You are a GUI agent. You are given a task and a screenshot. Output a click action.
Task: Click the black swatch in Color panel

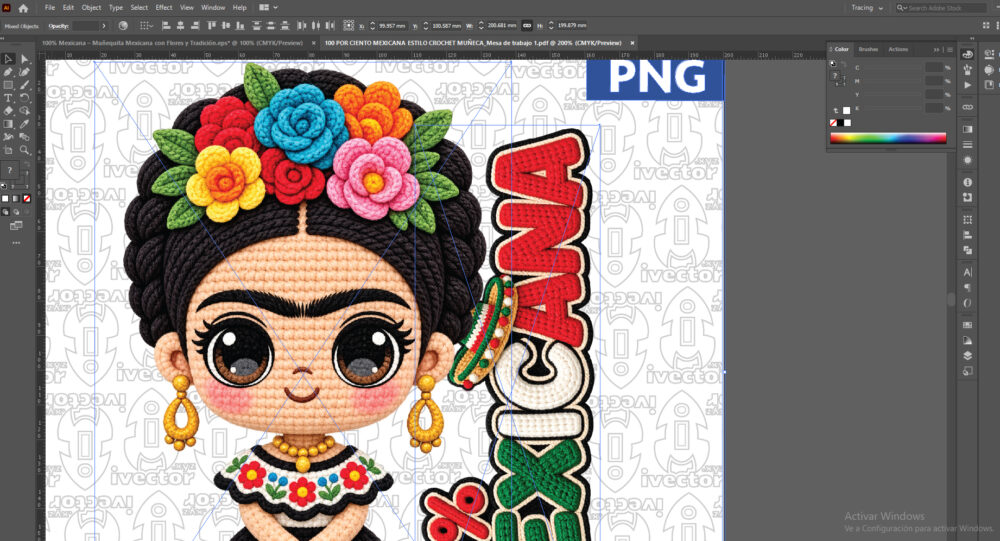(x=840, y=122)
